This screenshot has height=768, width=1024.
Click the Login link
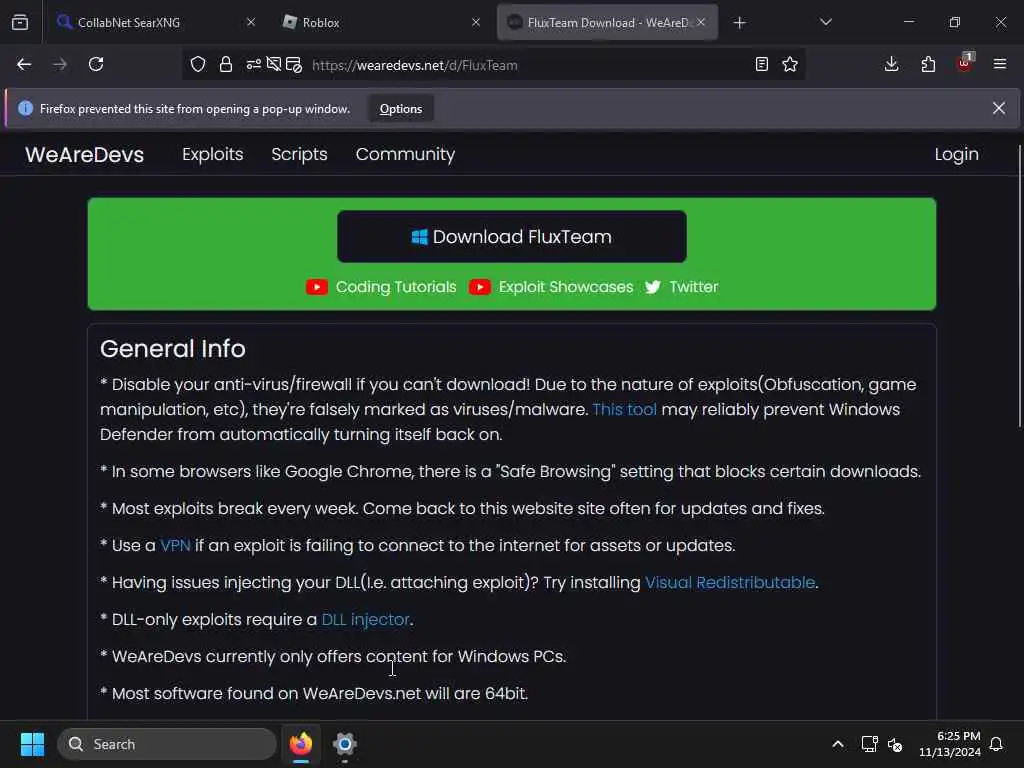tap(956, 154)
